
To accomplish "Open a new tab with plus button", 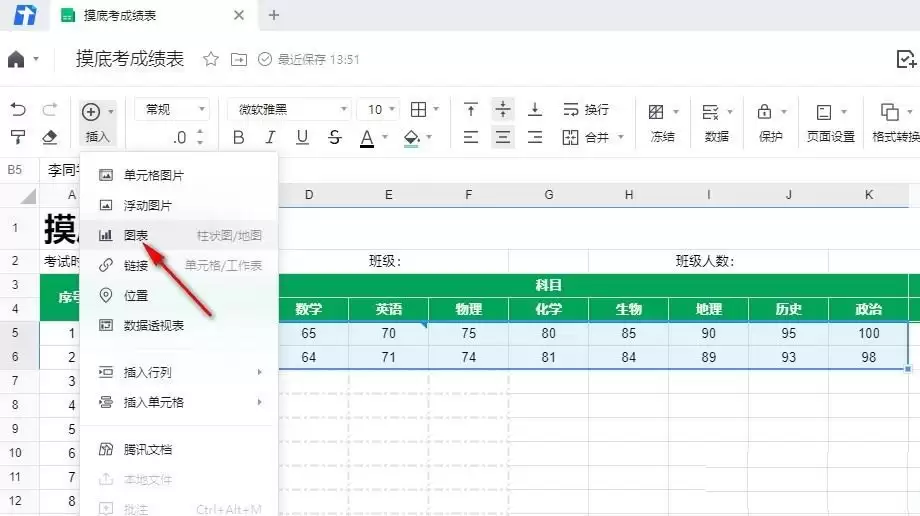I will click(x=274, y=15).
